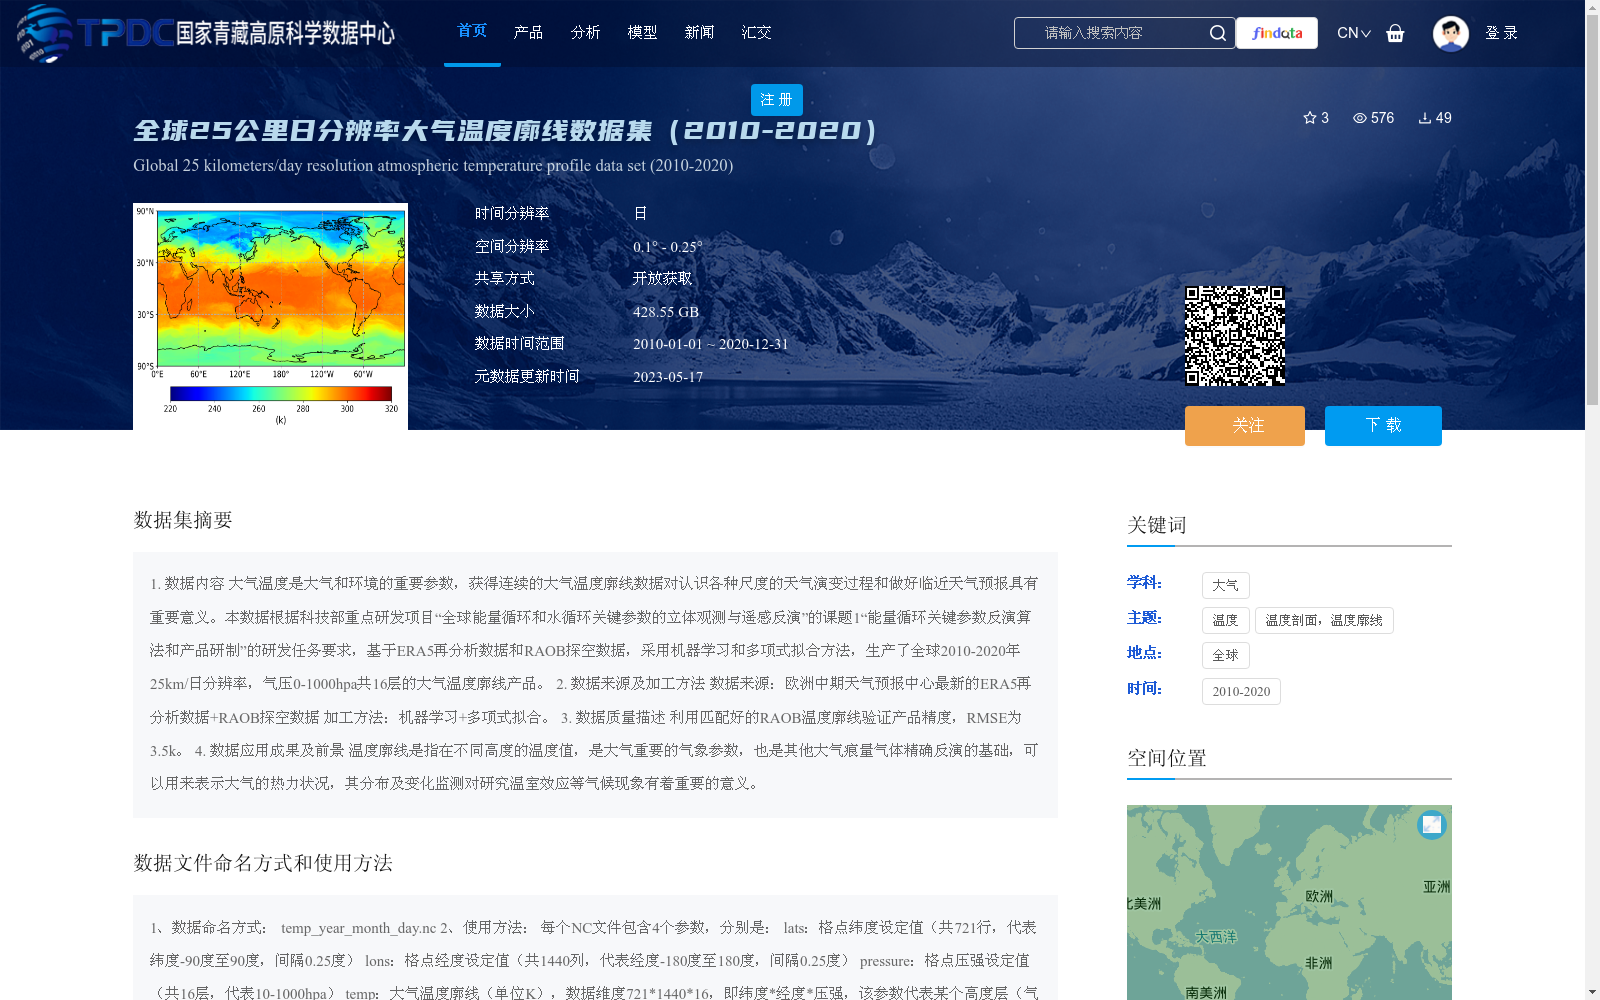Click the orange 关注 follow button
The image size is (1600, 1000).
(1245, 426)
